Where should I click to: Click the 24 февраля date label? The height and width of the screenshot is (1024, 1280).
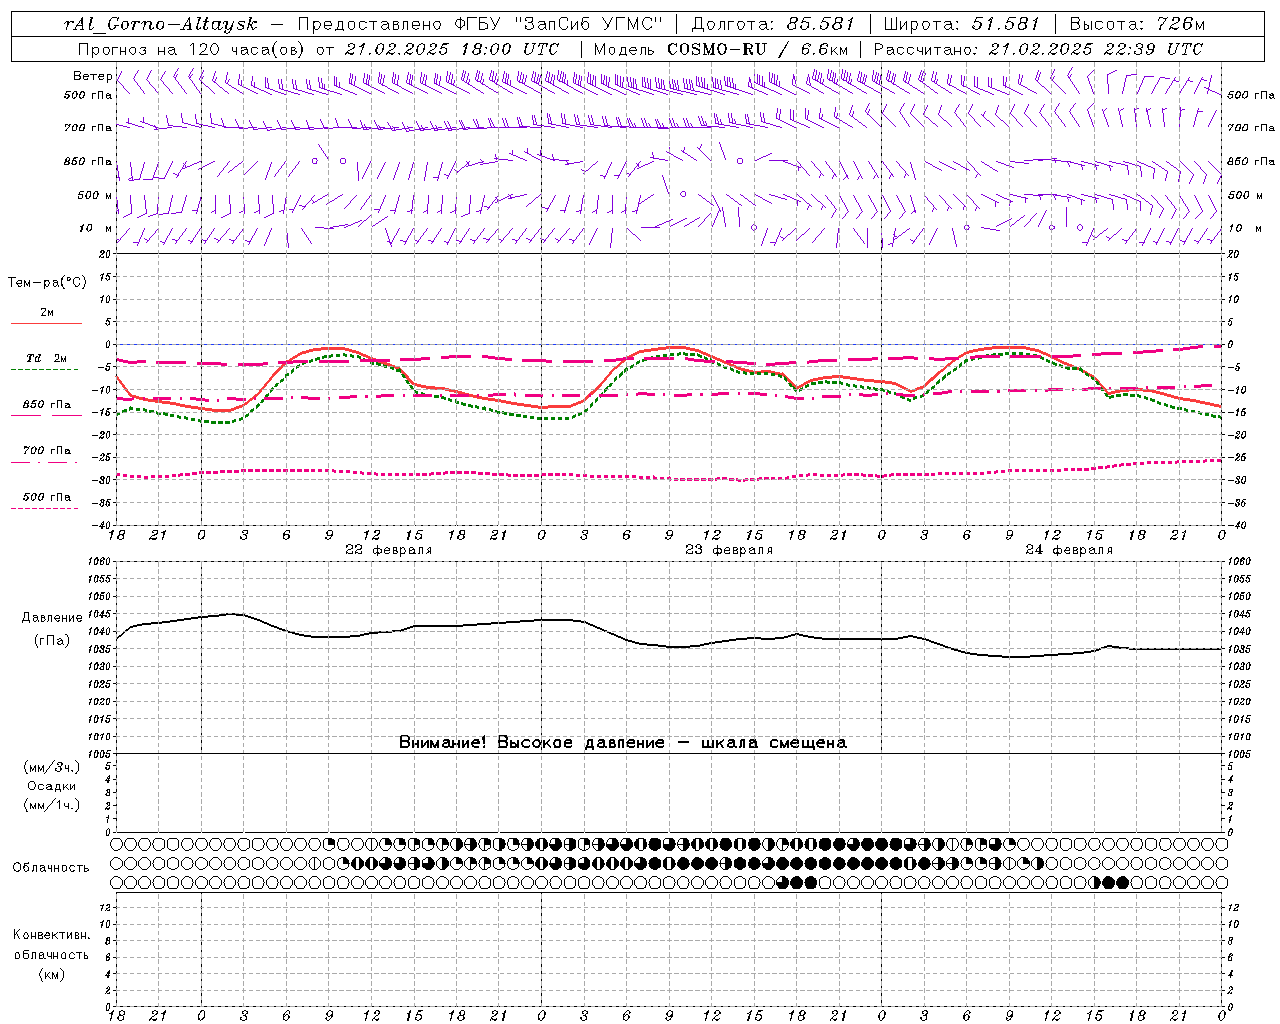1069,550
